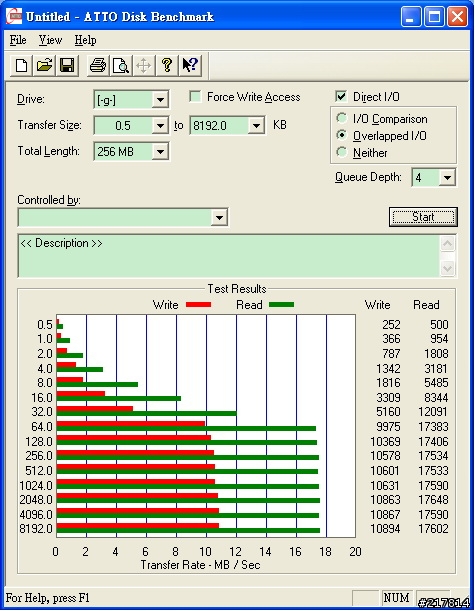Click the Transfer Rate - MB / Sec axis label
The image size is (475, 611).
pos(200,565)
